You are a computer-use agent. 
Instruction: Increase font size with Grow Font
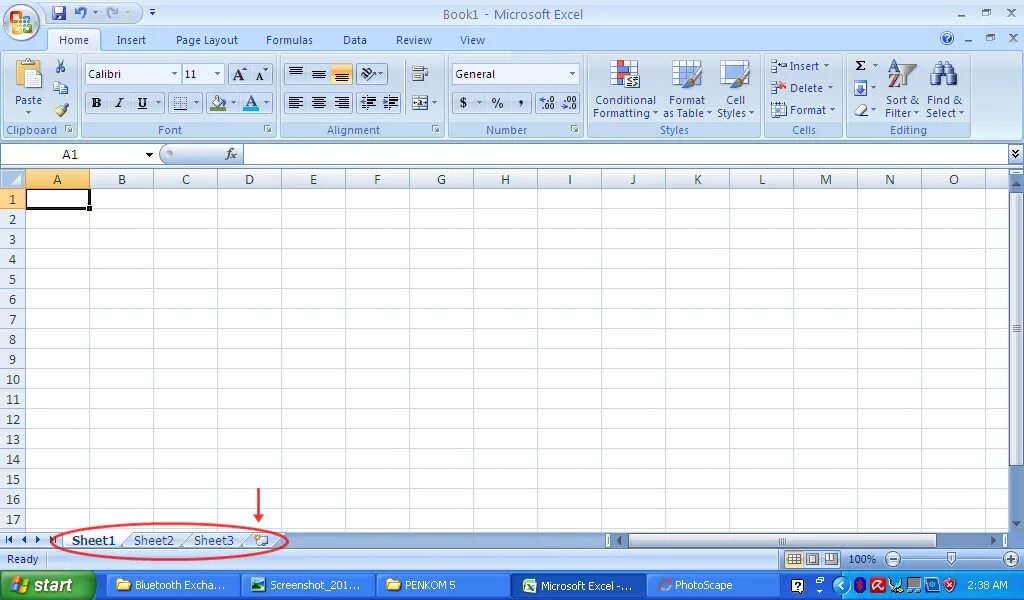[239, 74]
